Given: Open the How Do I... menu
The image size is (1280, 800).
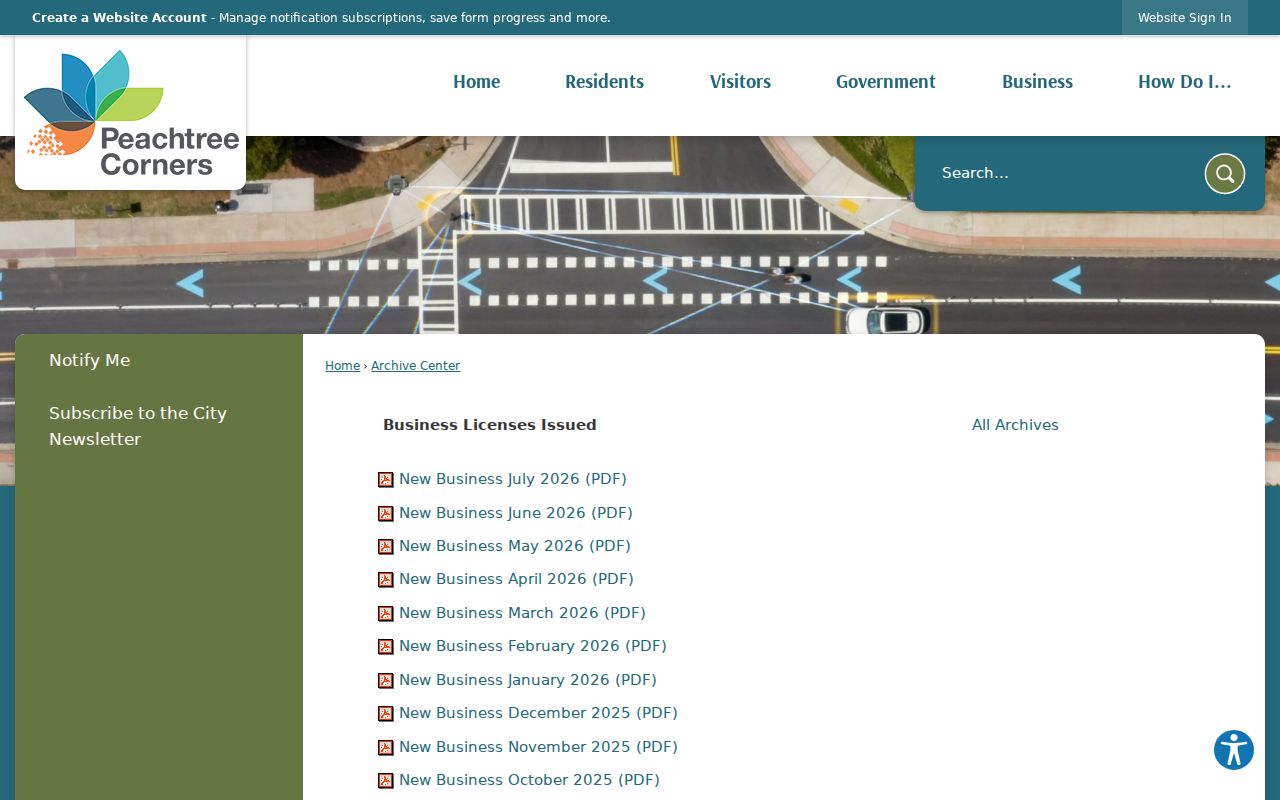Looking at the screenshot, I should [1184, 82].
